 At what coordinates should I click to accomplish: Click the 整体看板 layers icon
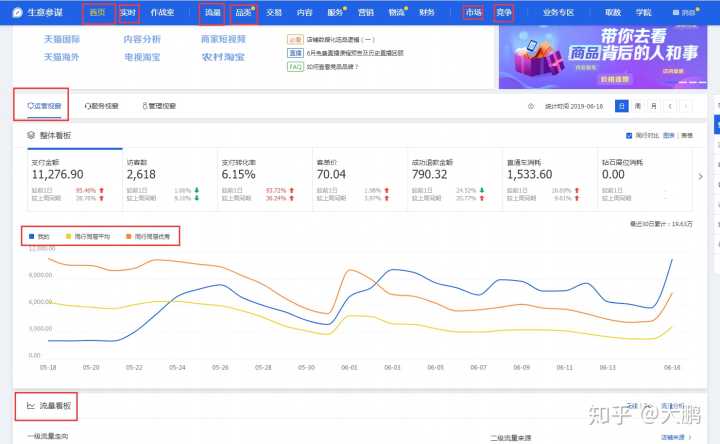(32, 134)
